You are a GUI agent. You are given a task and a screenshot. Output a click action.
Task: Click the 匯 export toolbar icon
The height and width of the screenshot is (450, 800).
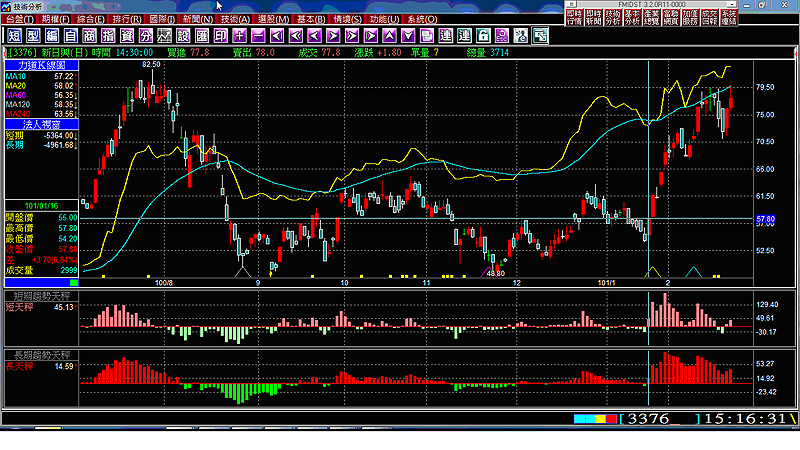202,36
